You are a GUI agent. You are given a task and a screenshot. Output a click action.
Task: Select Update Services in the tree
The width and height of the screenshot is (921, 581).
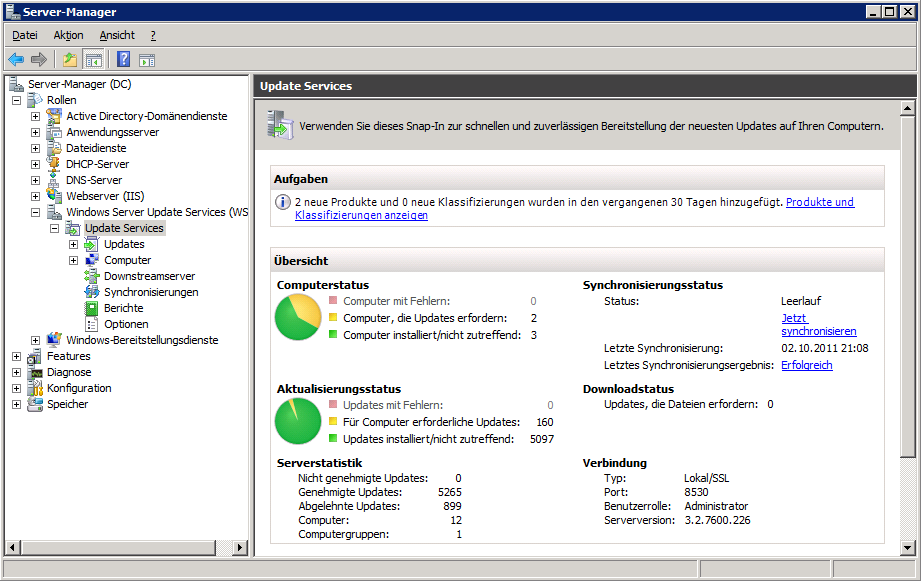[124, 228]
